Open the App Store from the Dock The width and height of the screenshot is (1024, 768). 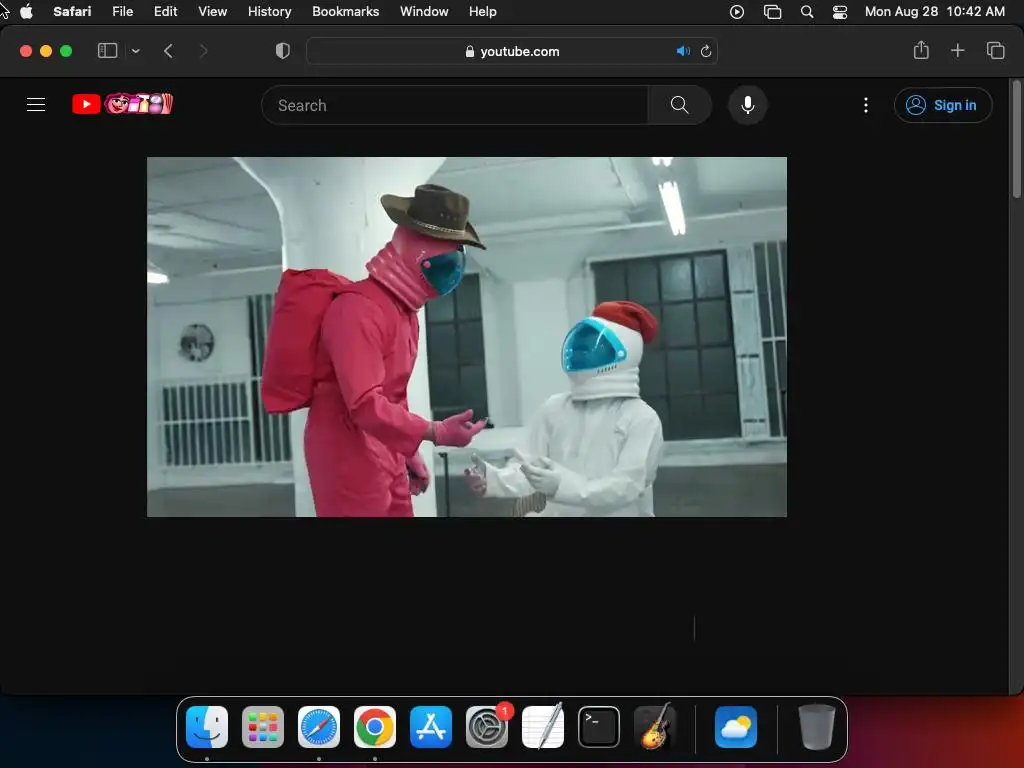[431, 727]
